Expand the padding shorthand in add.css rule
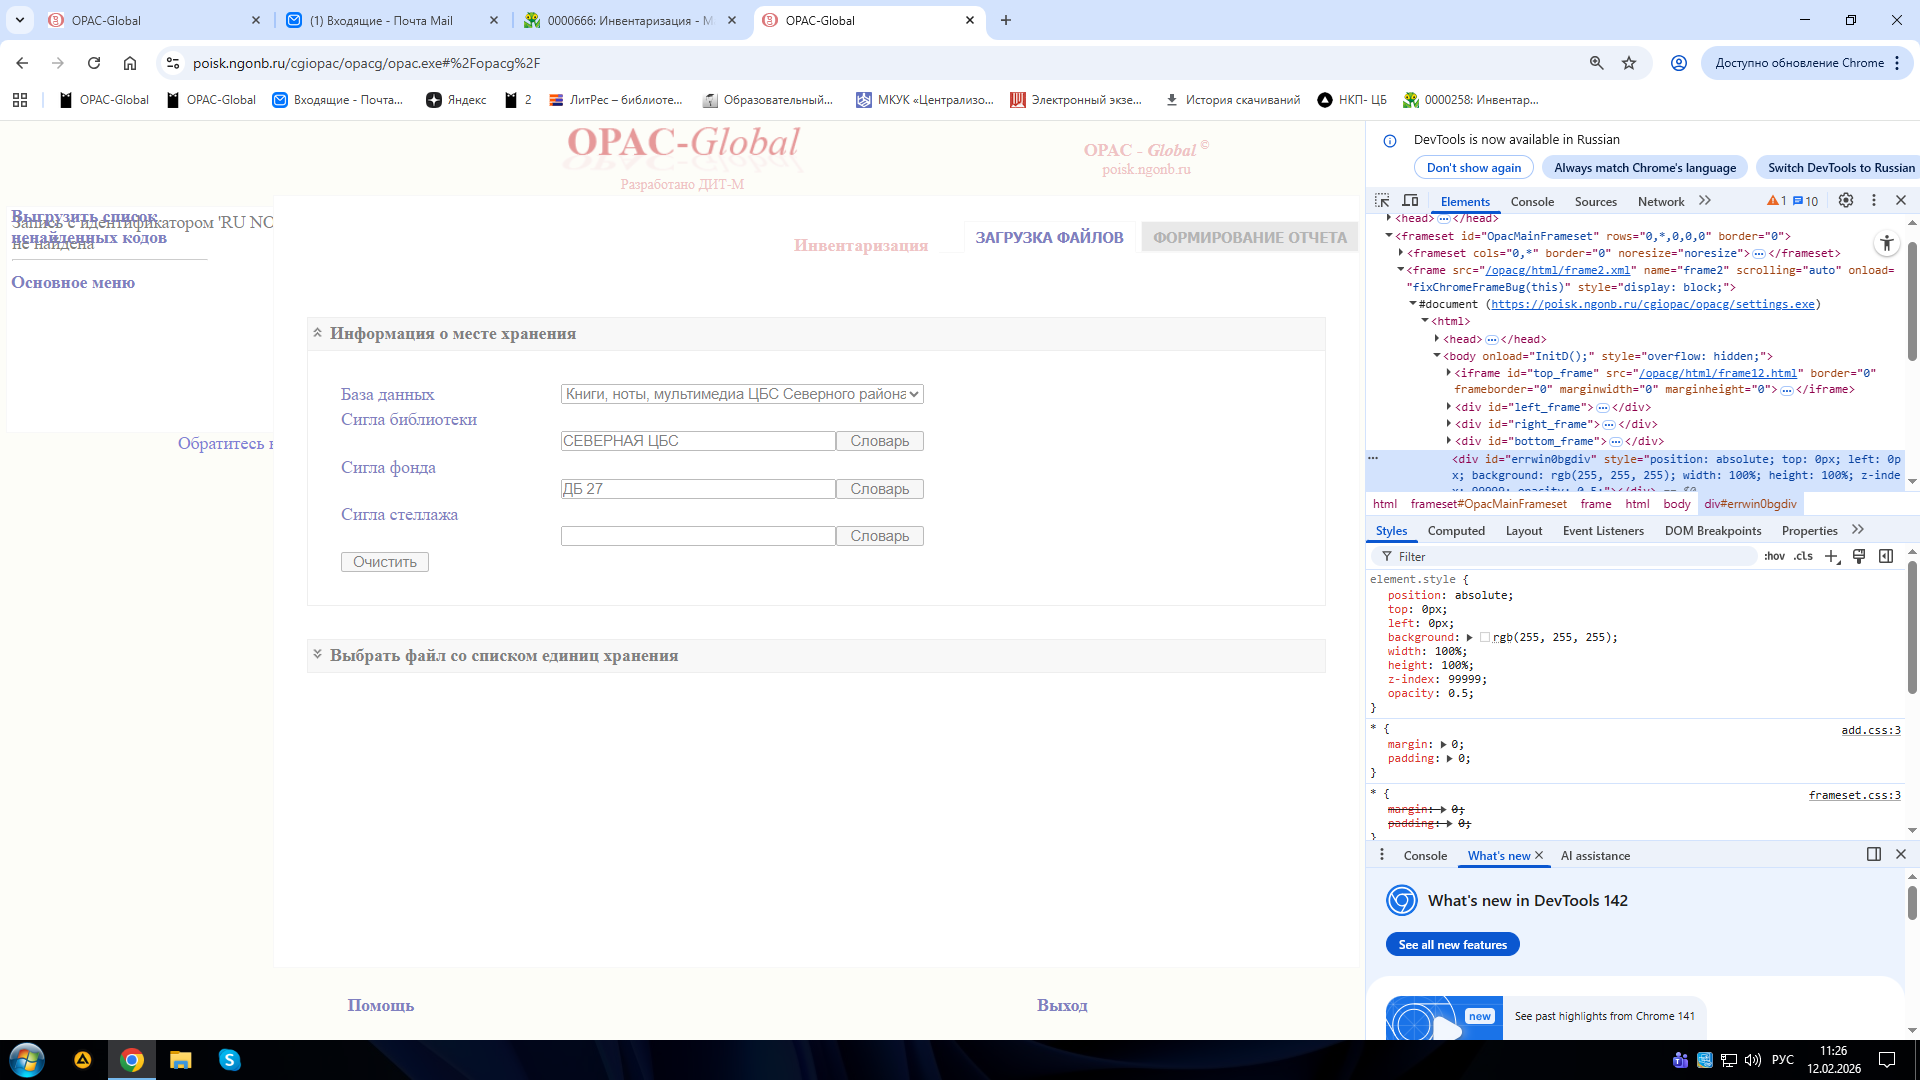 click(x=1449, y=759)
